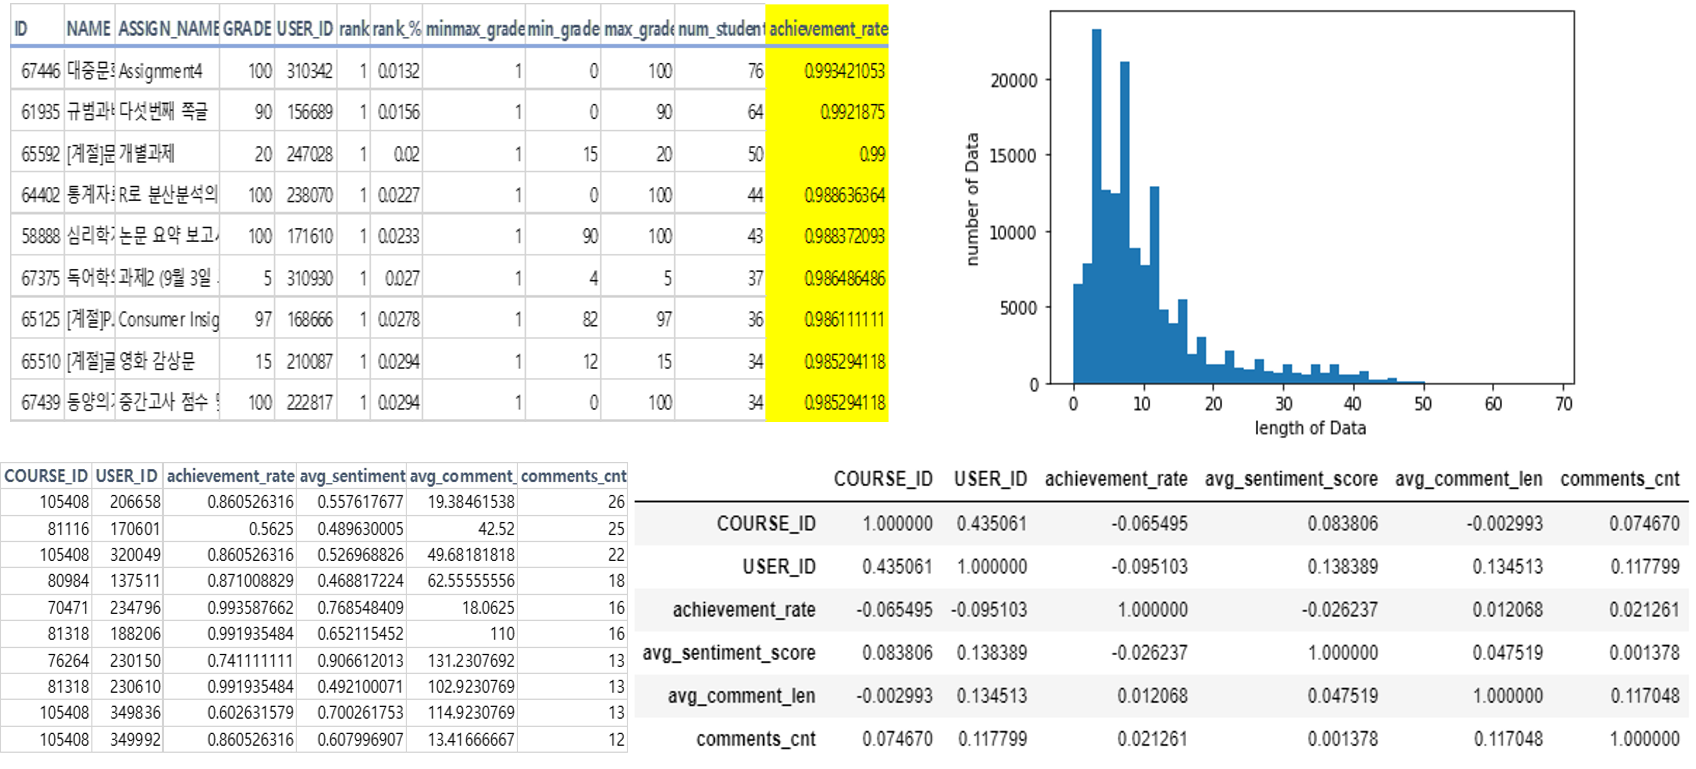Screen dimensions: 1696x769
Task: Click correlation value 0.435061 in COURSE_ID row
Action: [x=991, y=524]
